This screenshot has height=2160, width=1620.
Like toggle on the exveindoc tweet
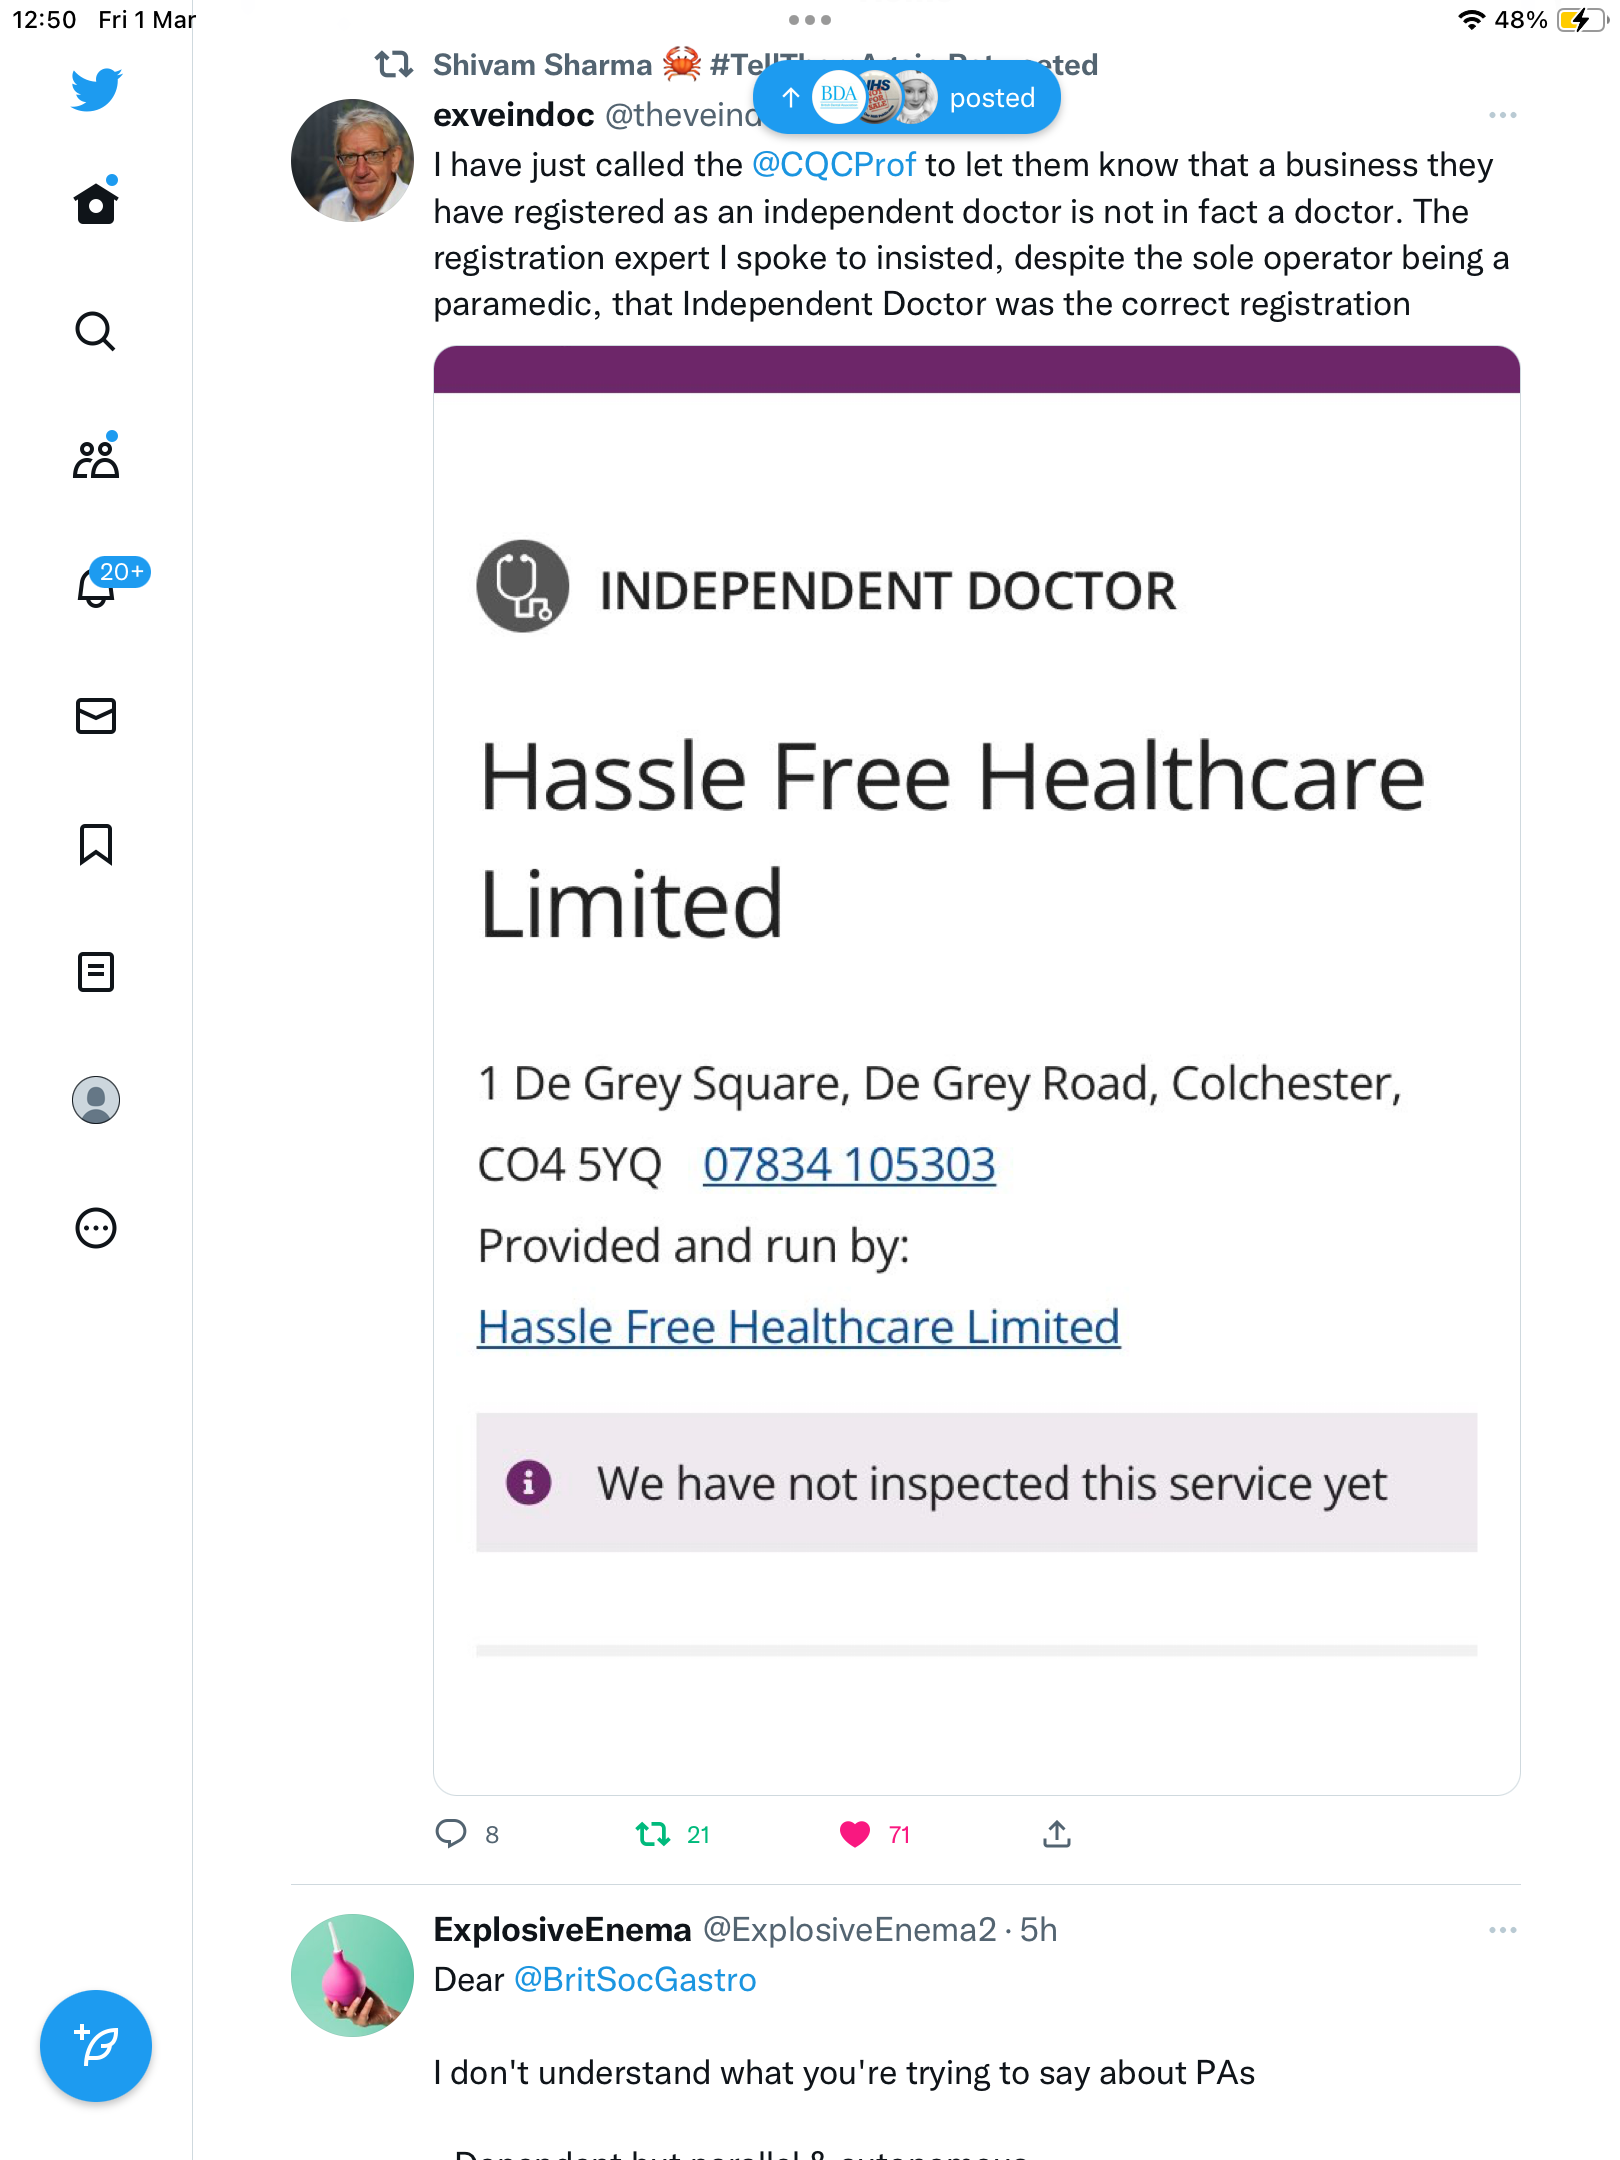click(855, 1834)
